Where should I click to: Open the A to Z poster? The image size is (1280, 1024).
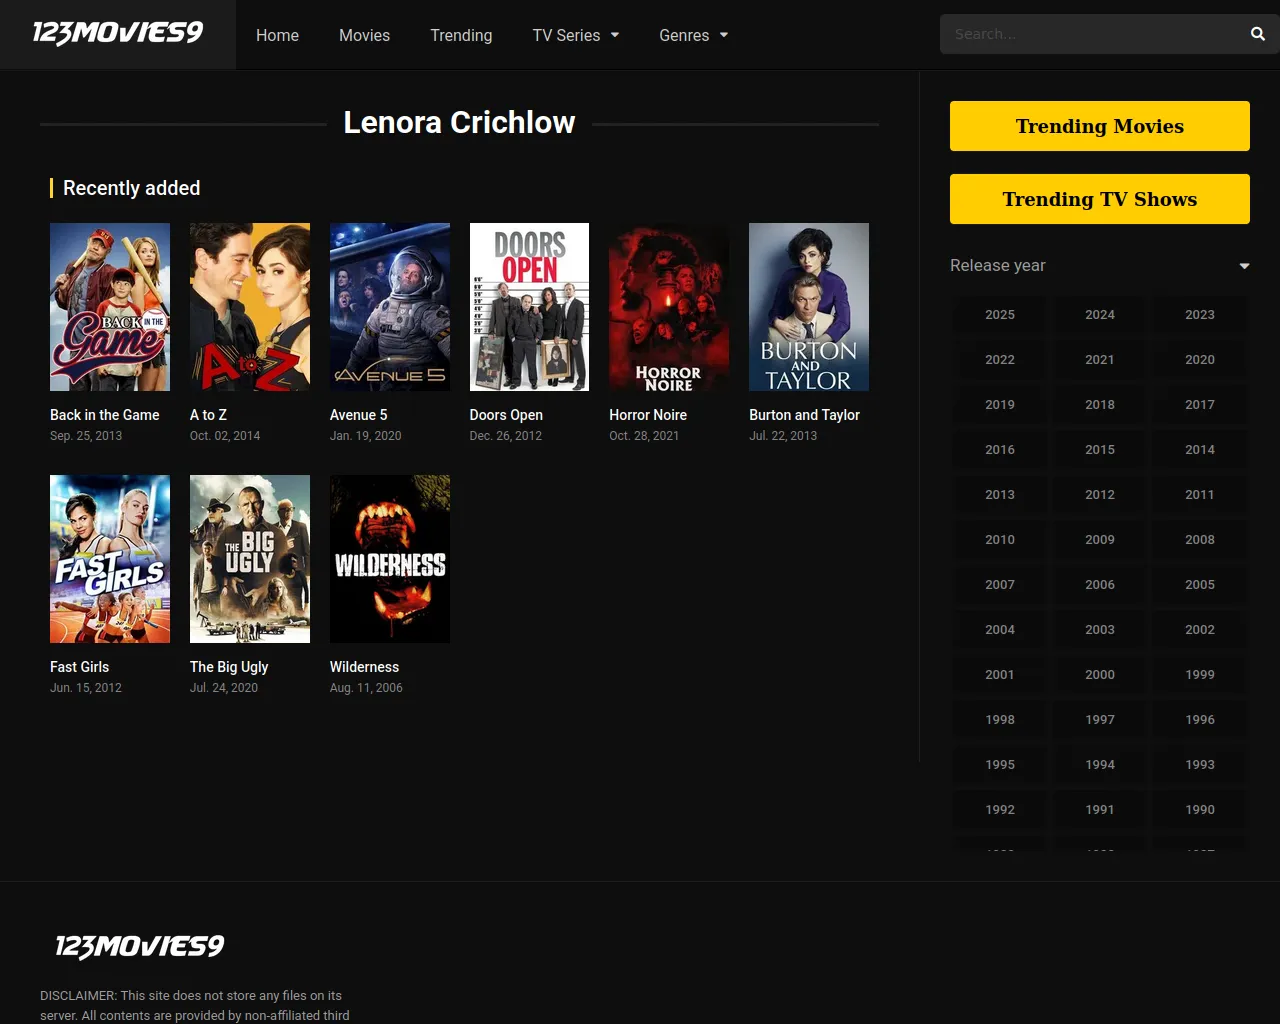tap(250, 307)
